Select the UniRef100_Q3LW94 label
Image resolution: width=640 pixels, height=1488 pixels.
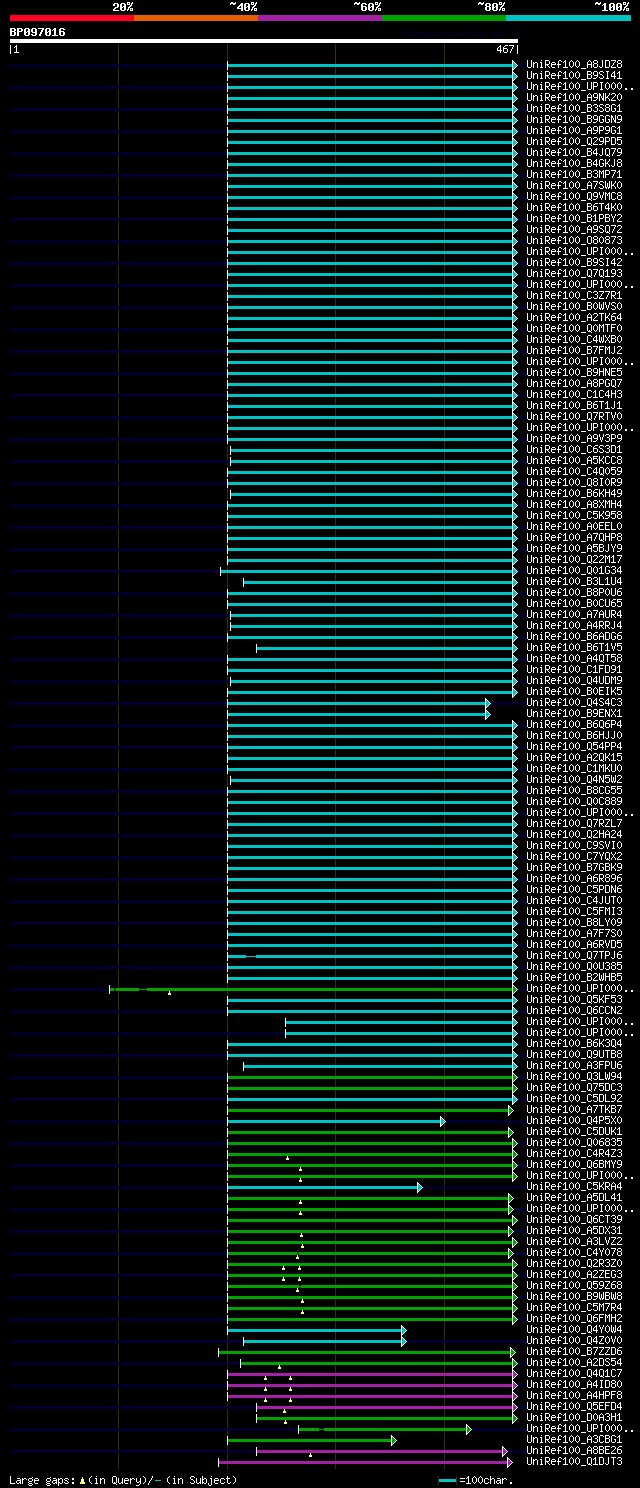(574, 1076)
